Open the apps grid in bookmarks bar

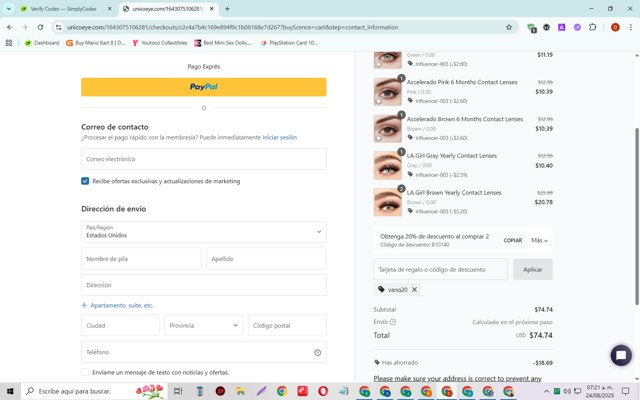click(9, 43)
